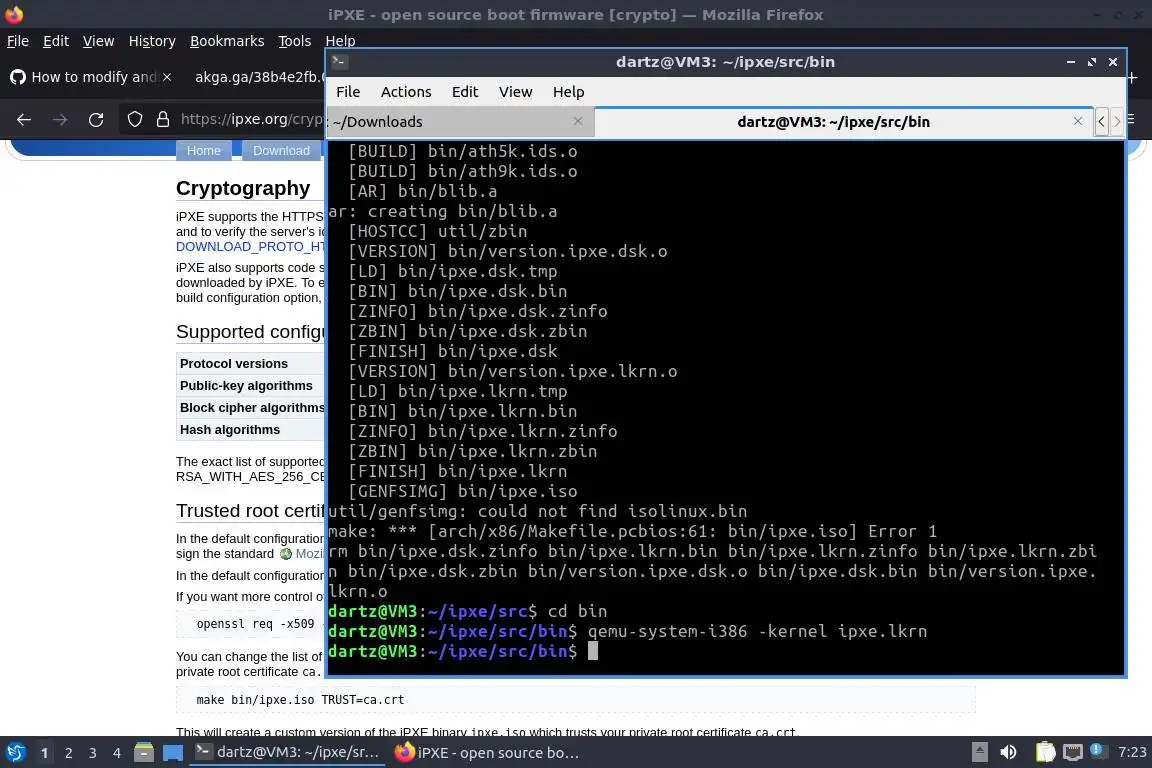Switch to workspace 4
Screen dimensions: 1152x768
click(x=116, y=753)
